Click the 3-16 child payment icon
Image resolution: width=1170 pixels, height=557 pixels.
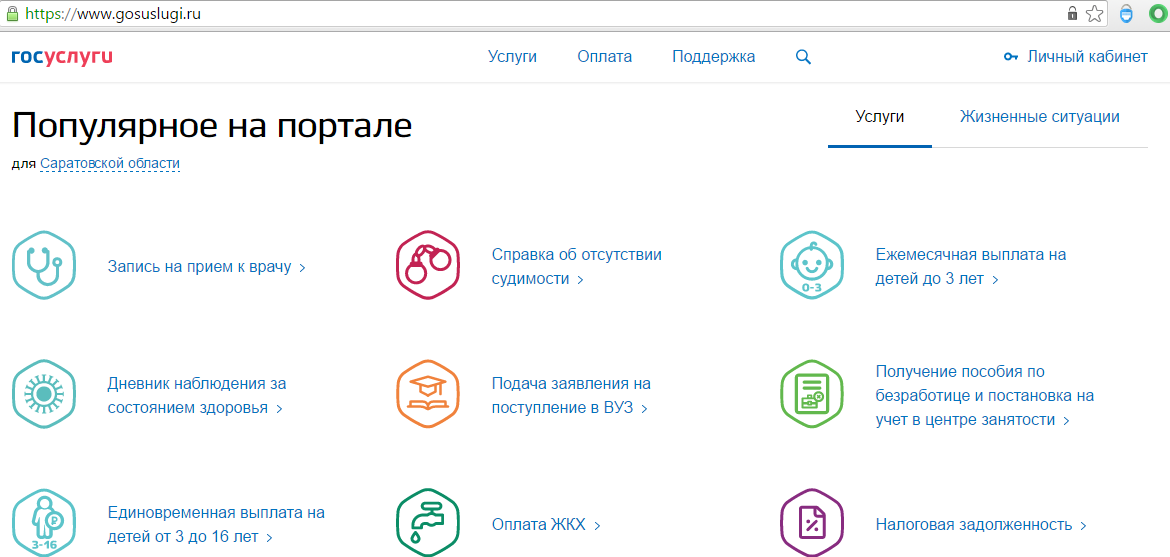[44, 523]
